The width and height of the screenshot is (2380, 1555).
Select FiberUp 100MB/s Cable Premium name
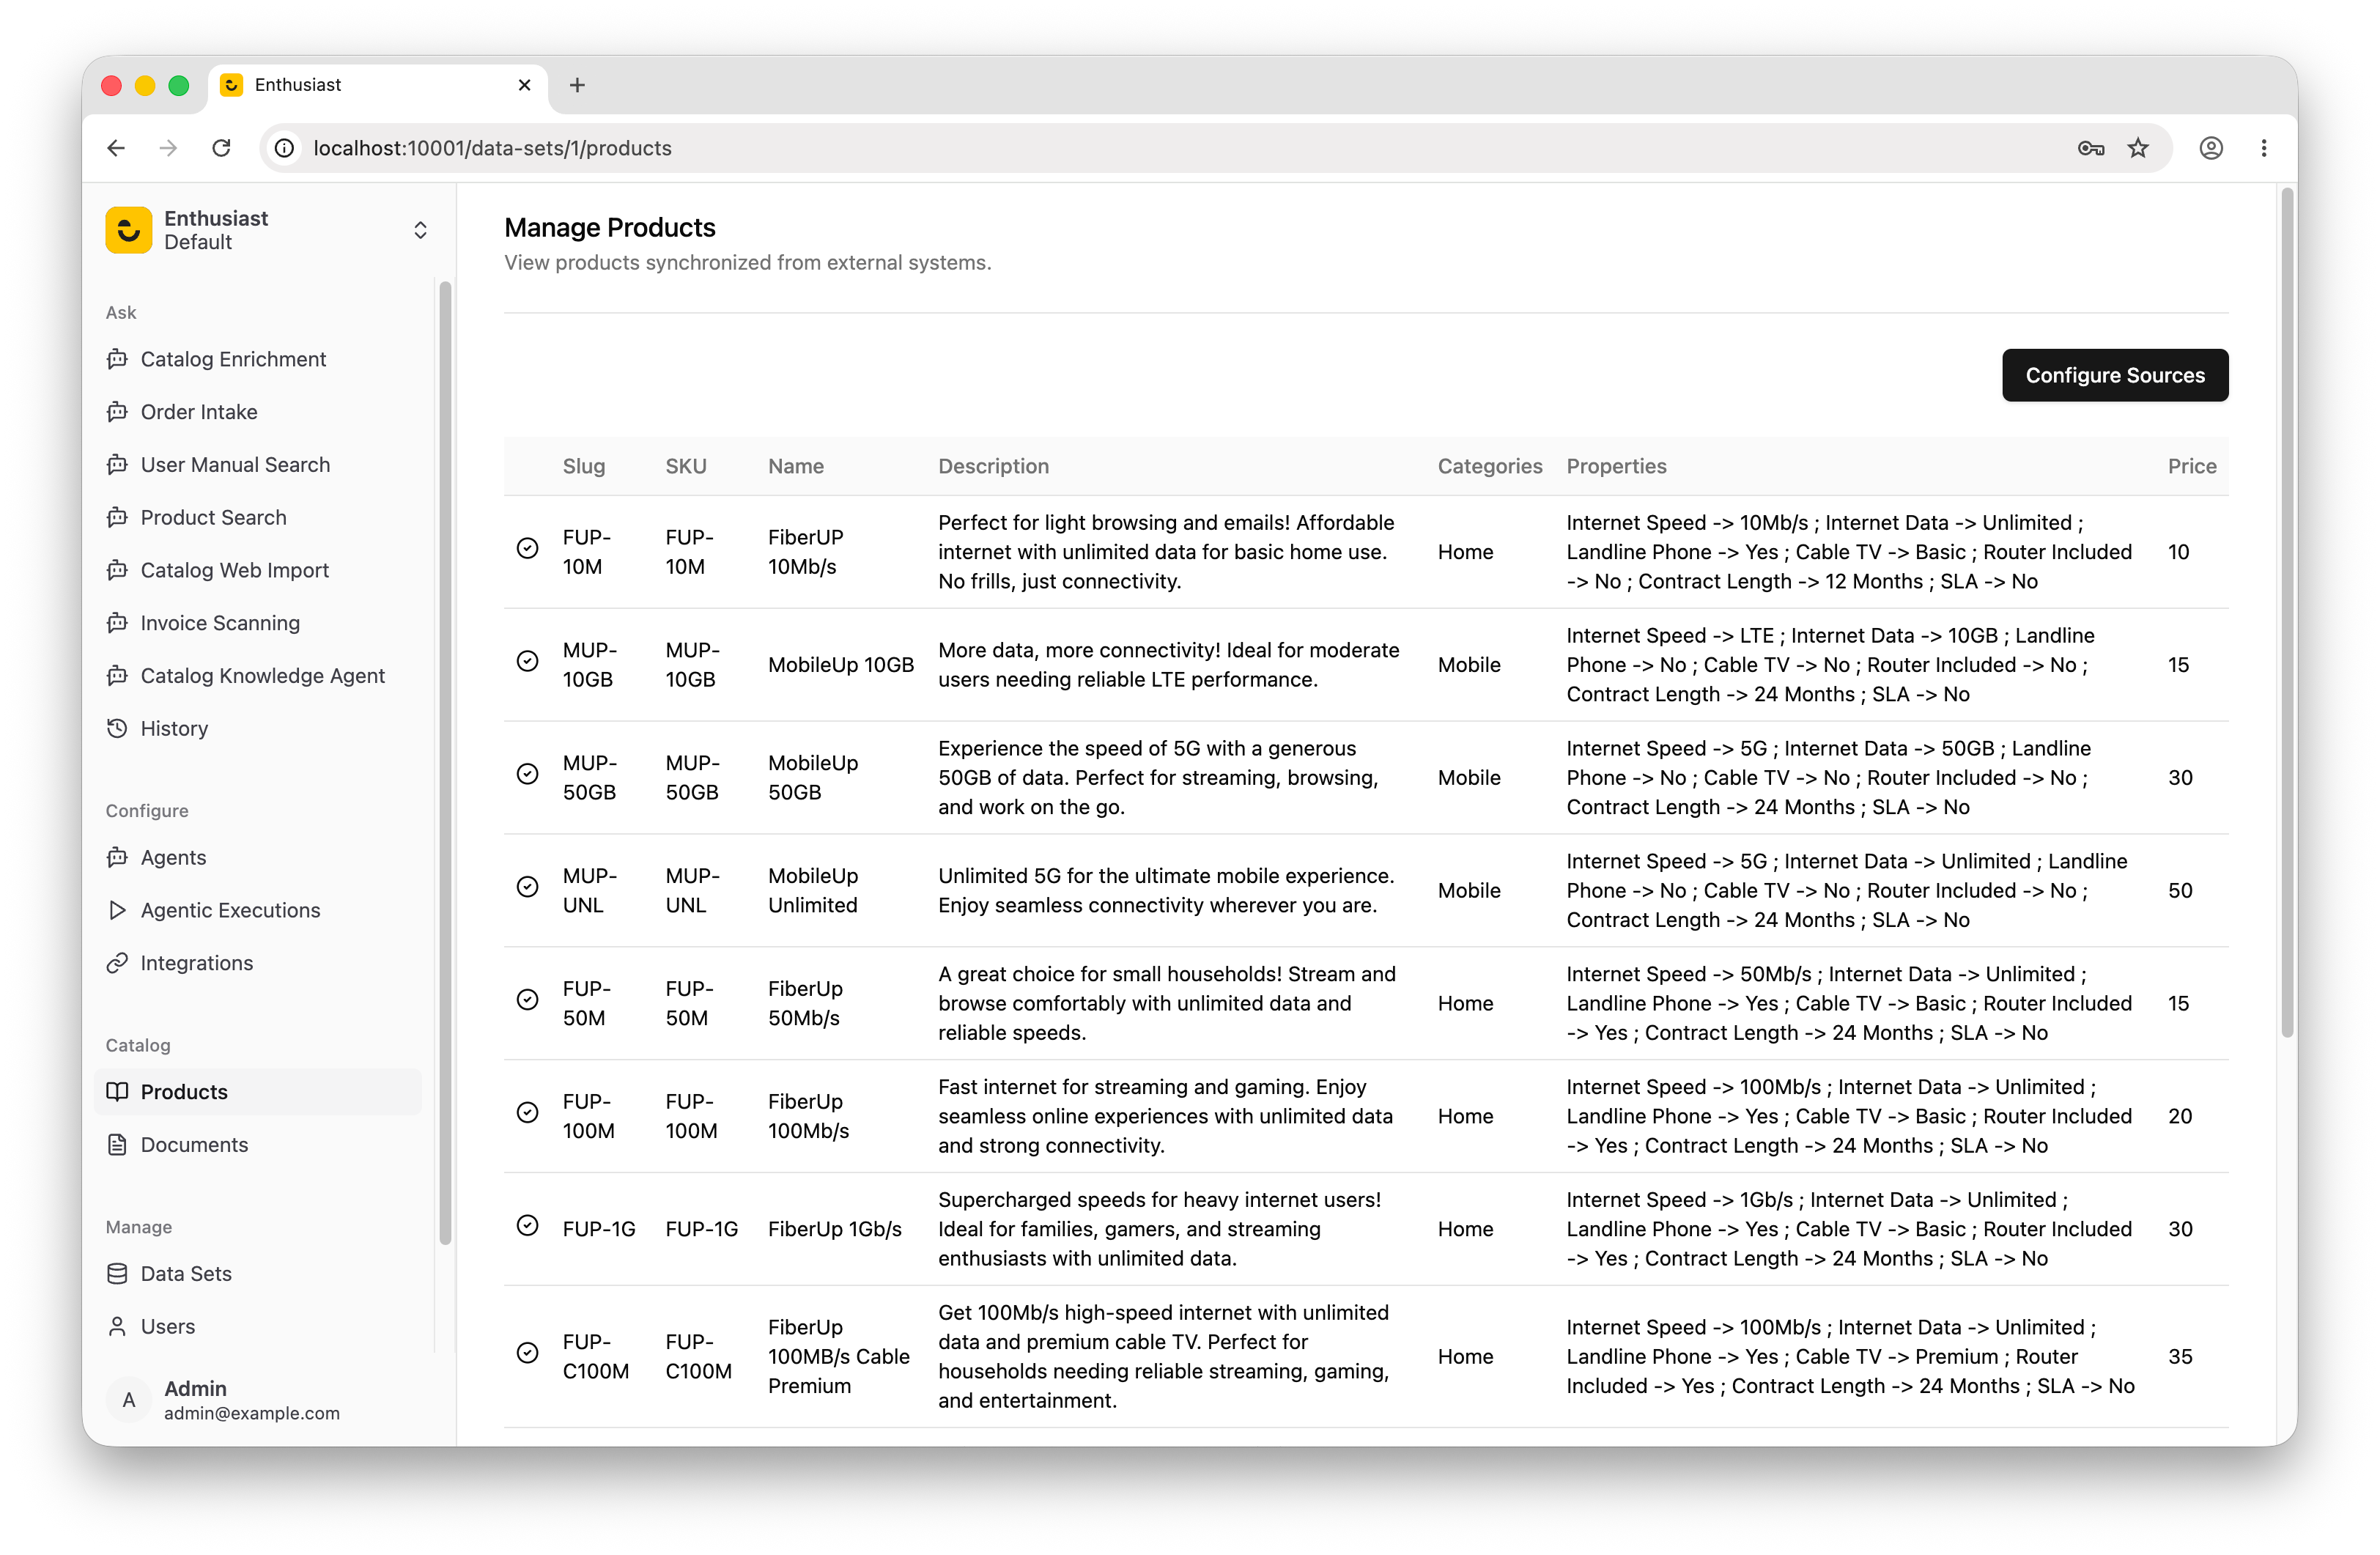[x=839, y=1356]
